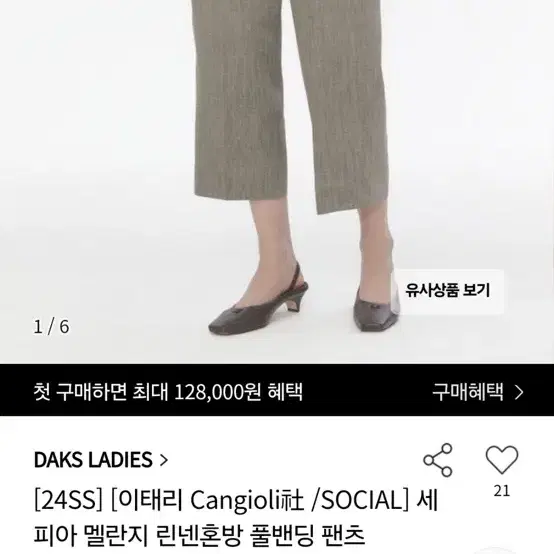Tap the first-purchase 혜택 banner text
Screen dimensions: 554x554
(168, 391)
